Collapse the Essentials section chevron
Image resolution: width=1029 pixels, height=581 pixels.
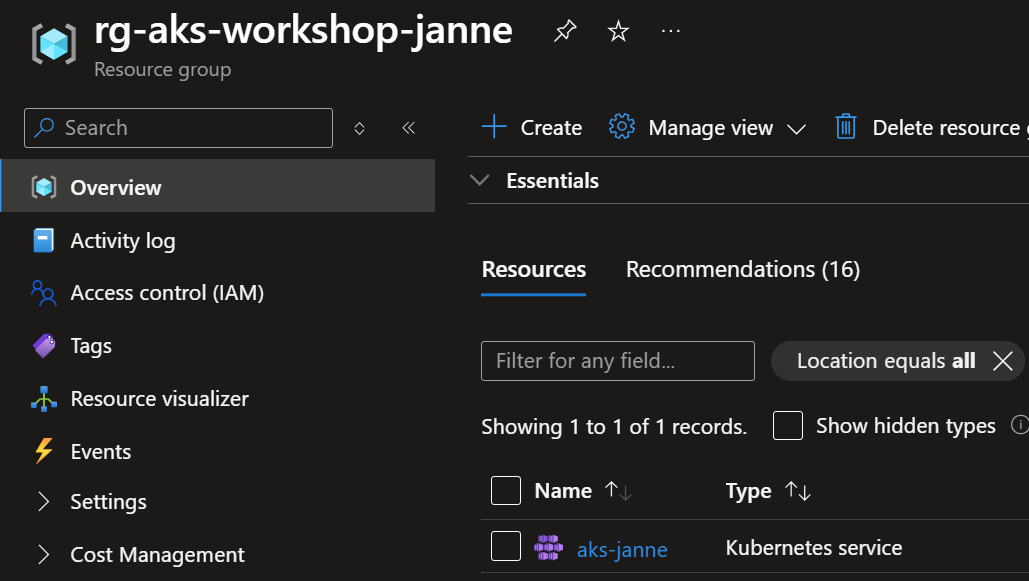point(480,180)
